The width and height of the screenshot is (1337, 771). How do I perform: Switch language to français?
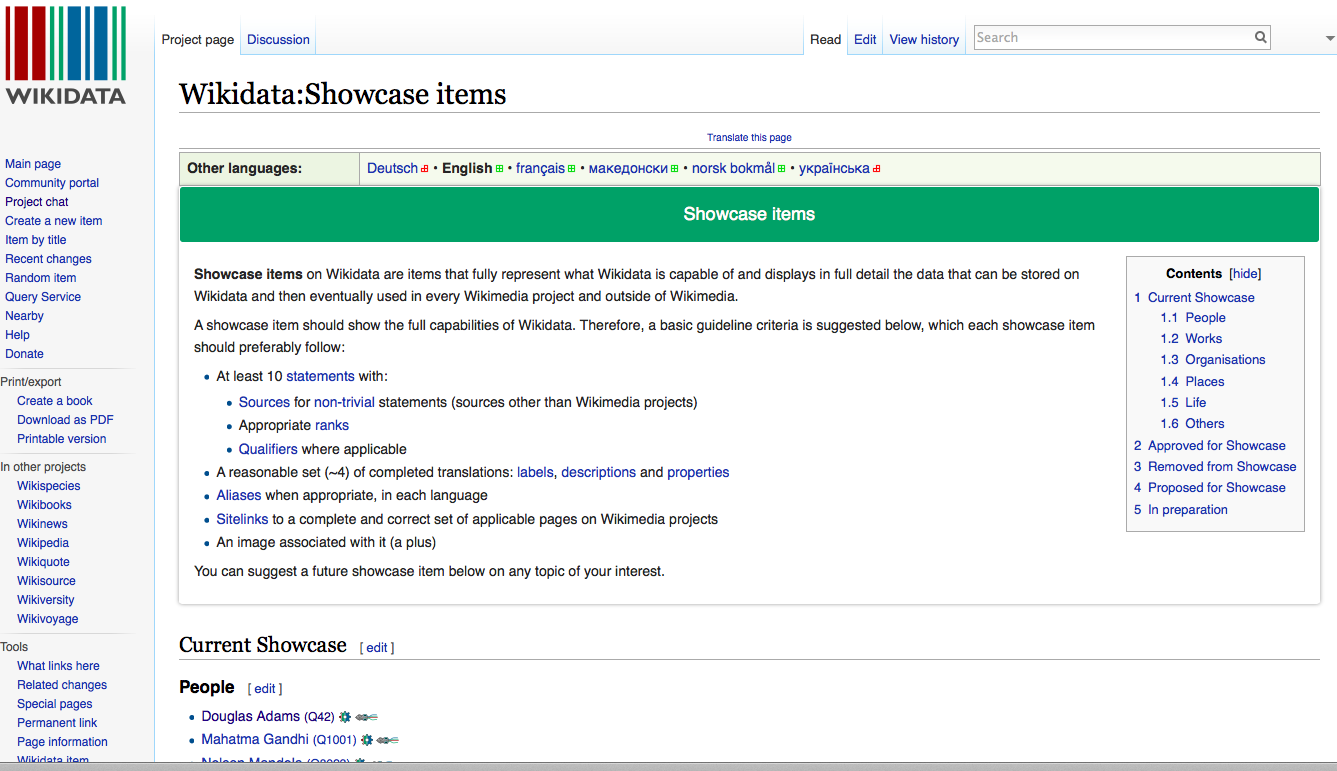tap(540, 168)
